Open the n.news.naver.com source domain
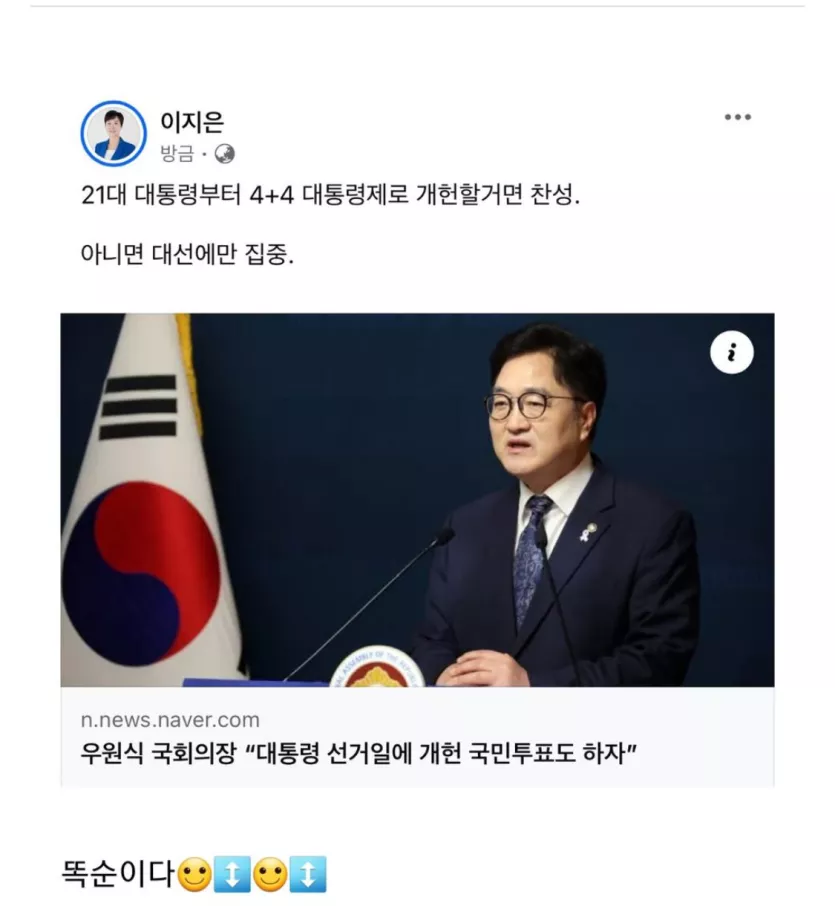Image resolution: width=835 pixels, height=906 pixels. [170, 720]
